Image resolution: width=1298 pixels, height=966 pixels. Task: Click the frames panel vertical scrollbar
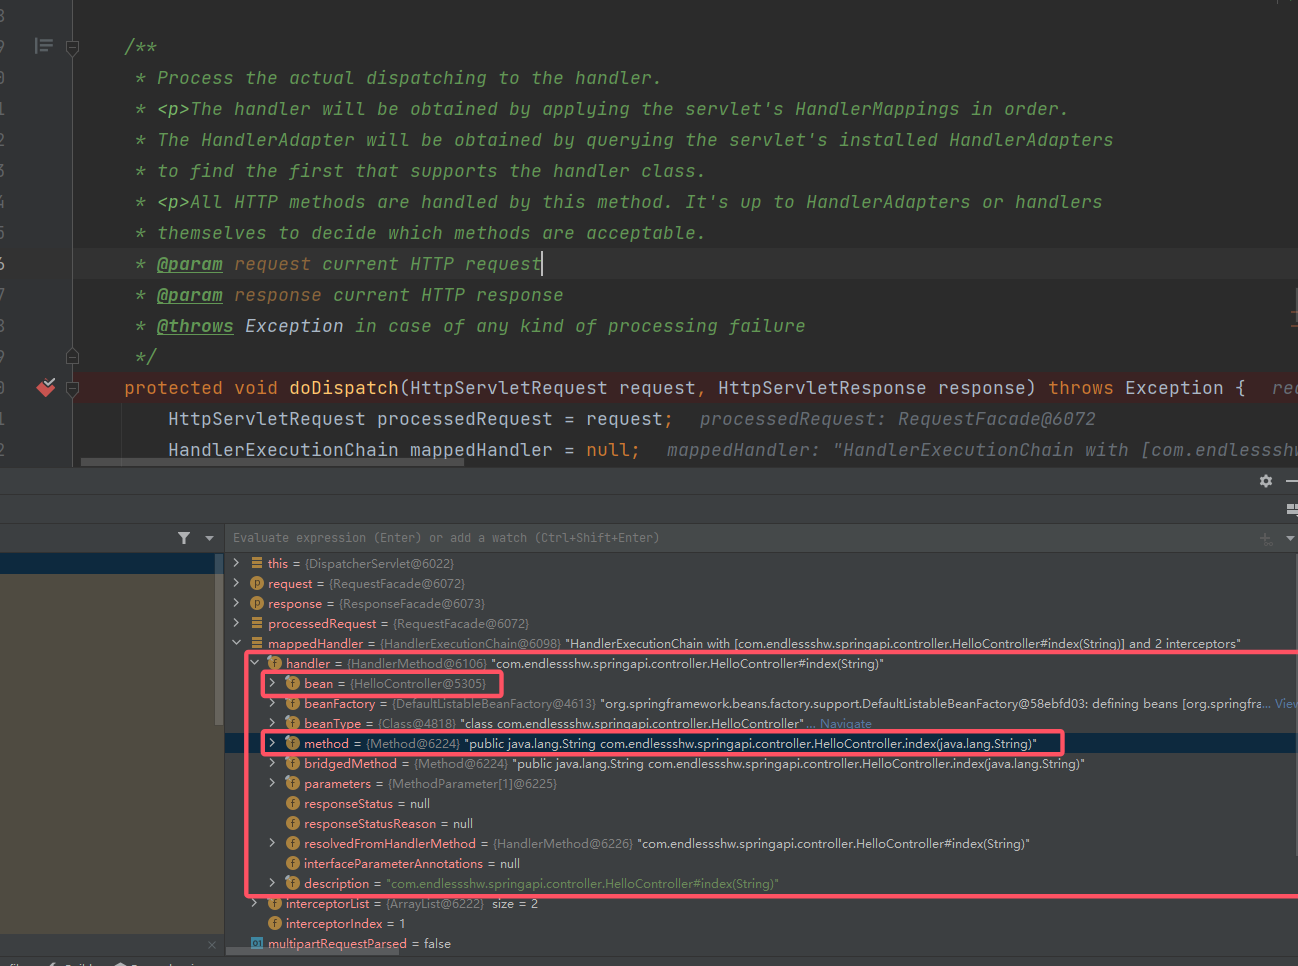coord(219,638)
